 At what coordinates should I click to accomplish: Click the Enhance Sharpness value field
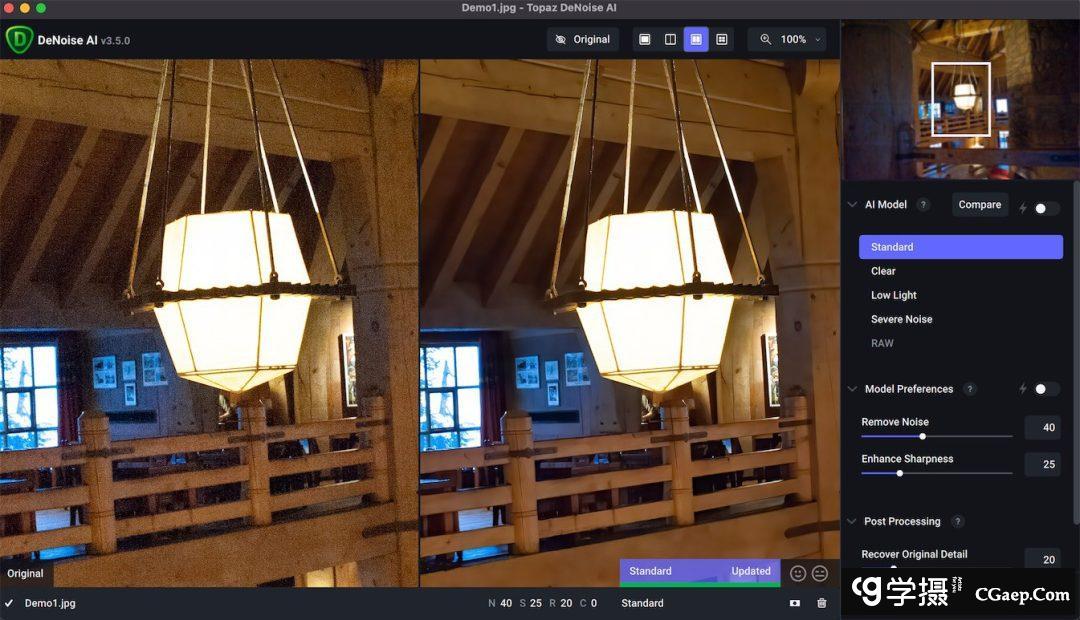click(1042, 465)
